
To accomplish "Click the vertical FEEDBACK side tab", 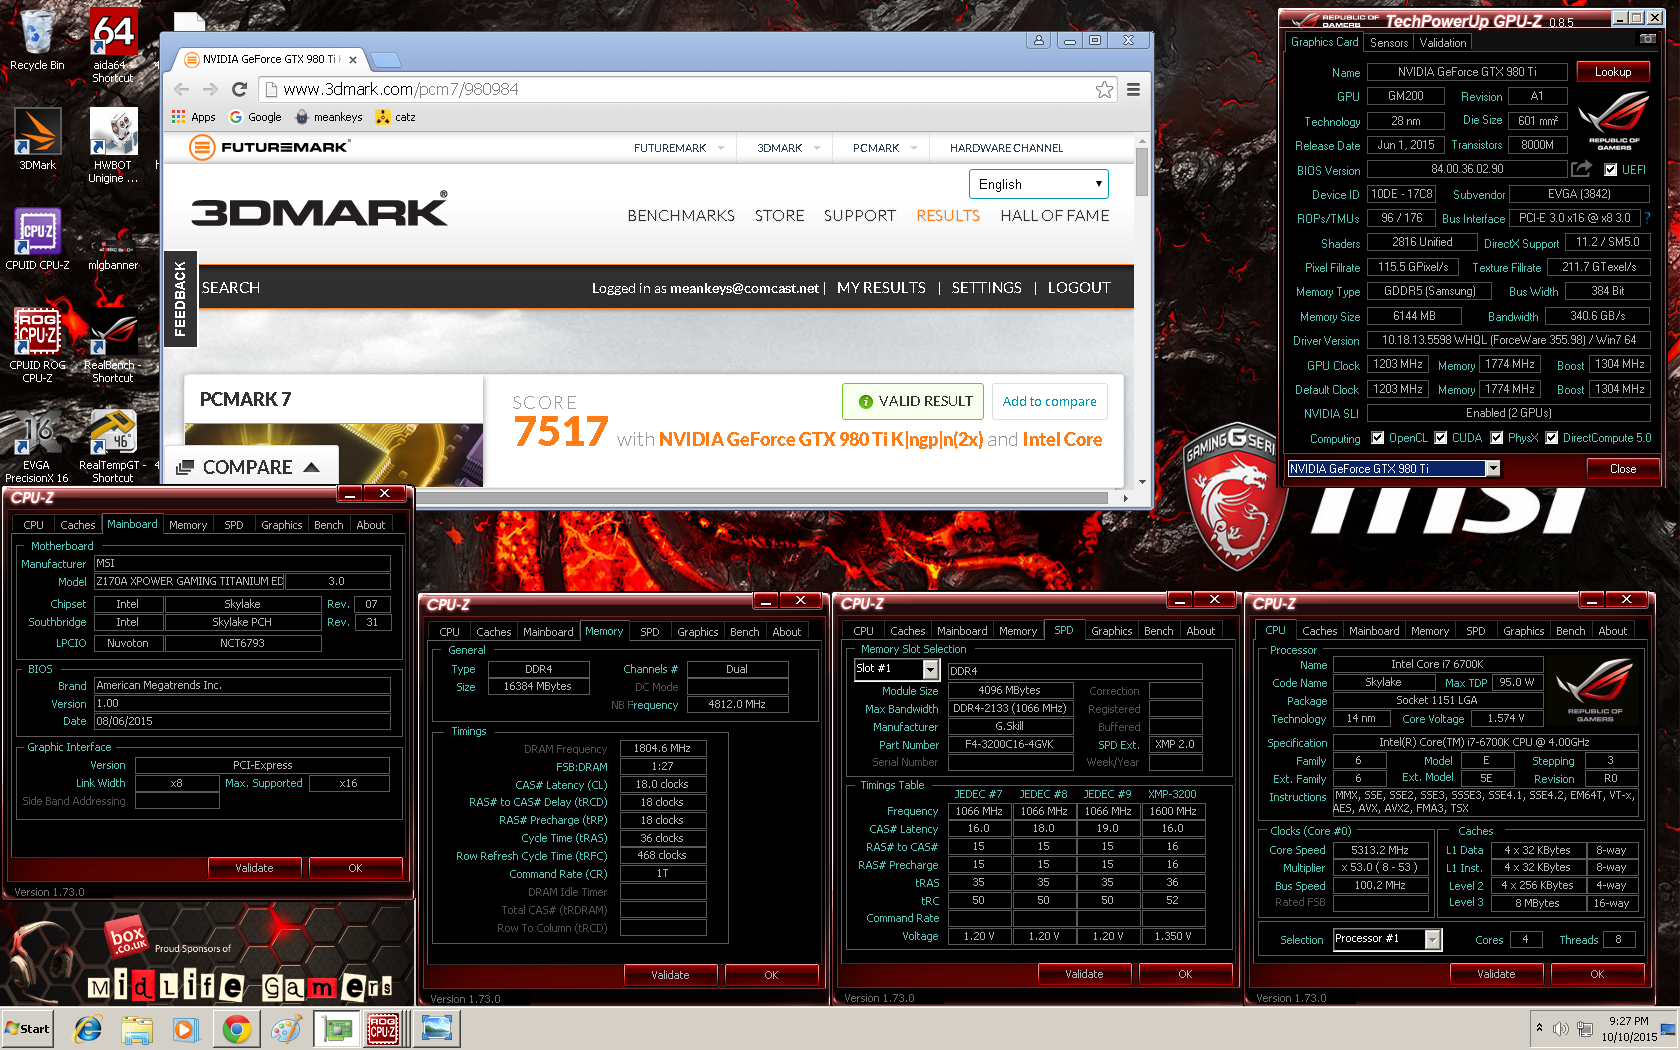I will coord(180,299).
